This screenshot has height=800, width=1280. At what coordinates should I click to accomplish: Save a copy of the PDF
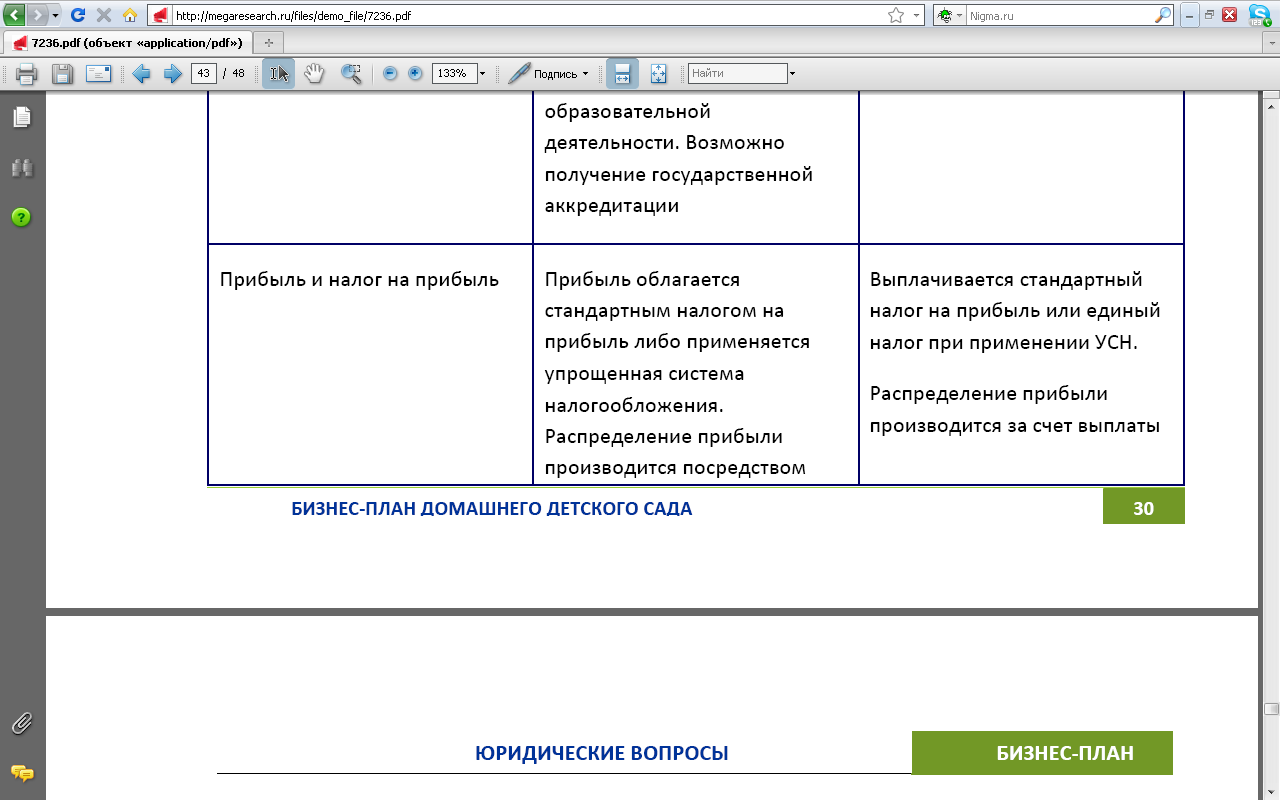click(x=62, y=73)
